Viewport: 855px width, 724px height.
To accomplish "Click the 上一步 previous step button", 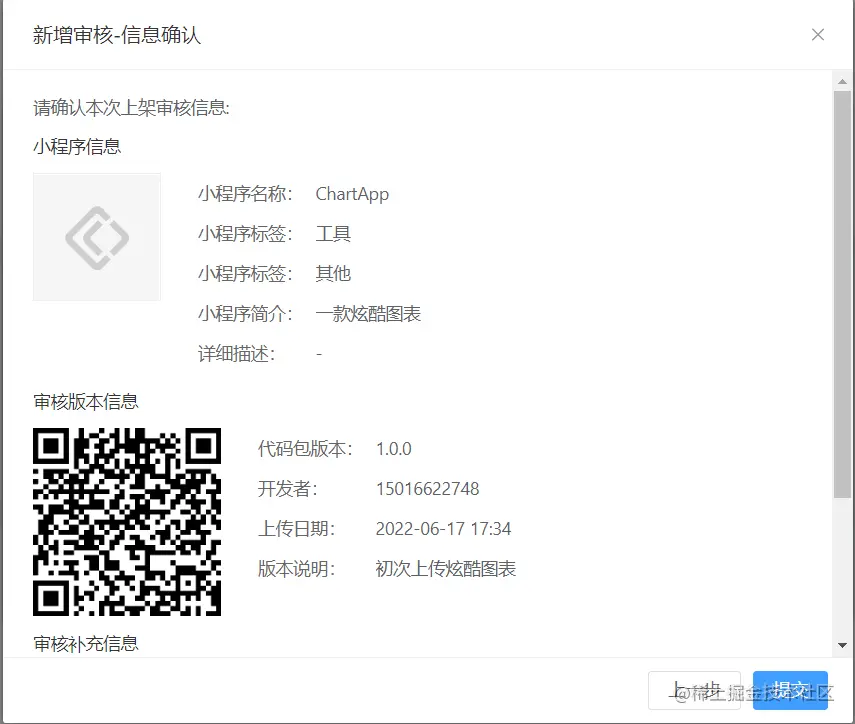I will coord(694,690).
